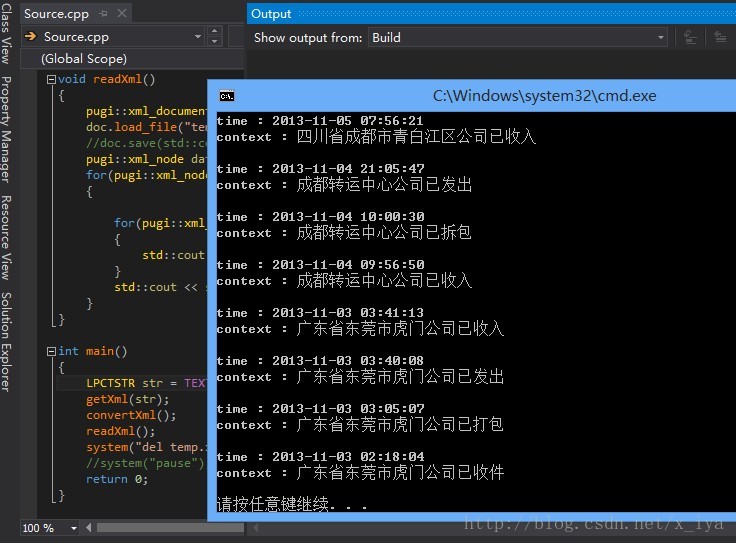Click the cmd.exe window title bar
Screen dimensions: 736x543
544,96
